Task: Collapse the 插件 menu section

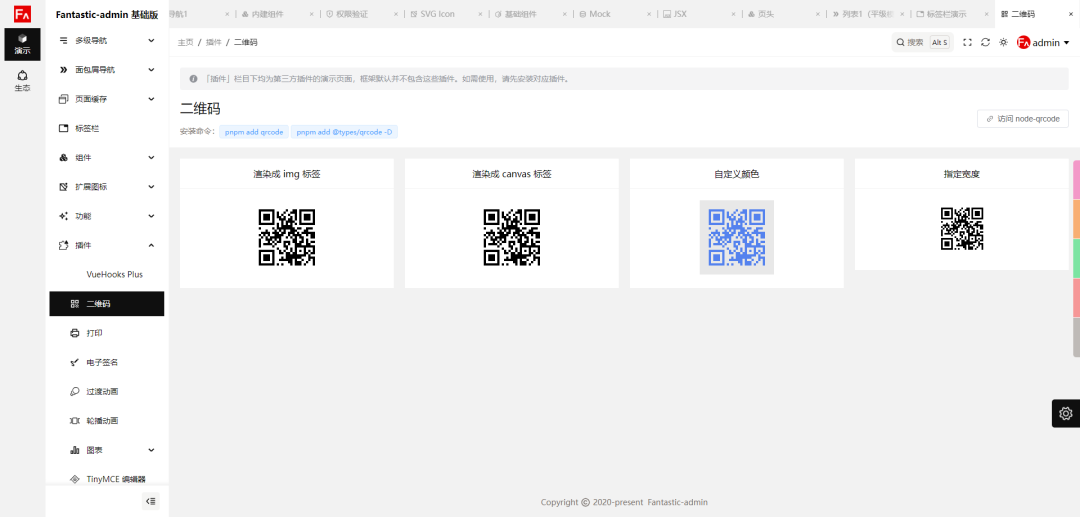Action: (x=151, y=245)
